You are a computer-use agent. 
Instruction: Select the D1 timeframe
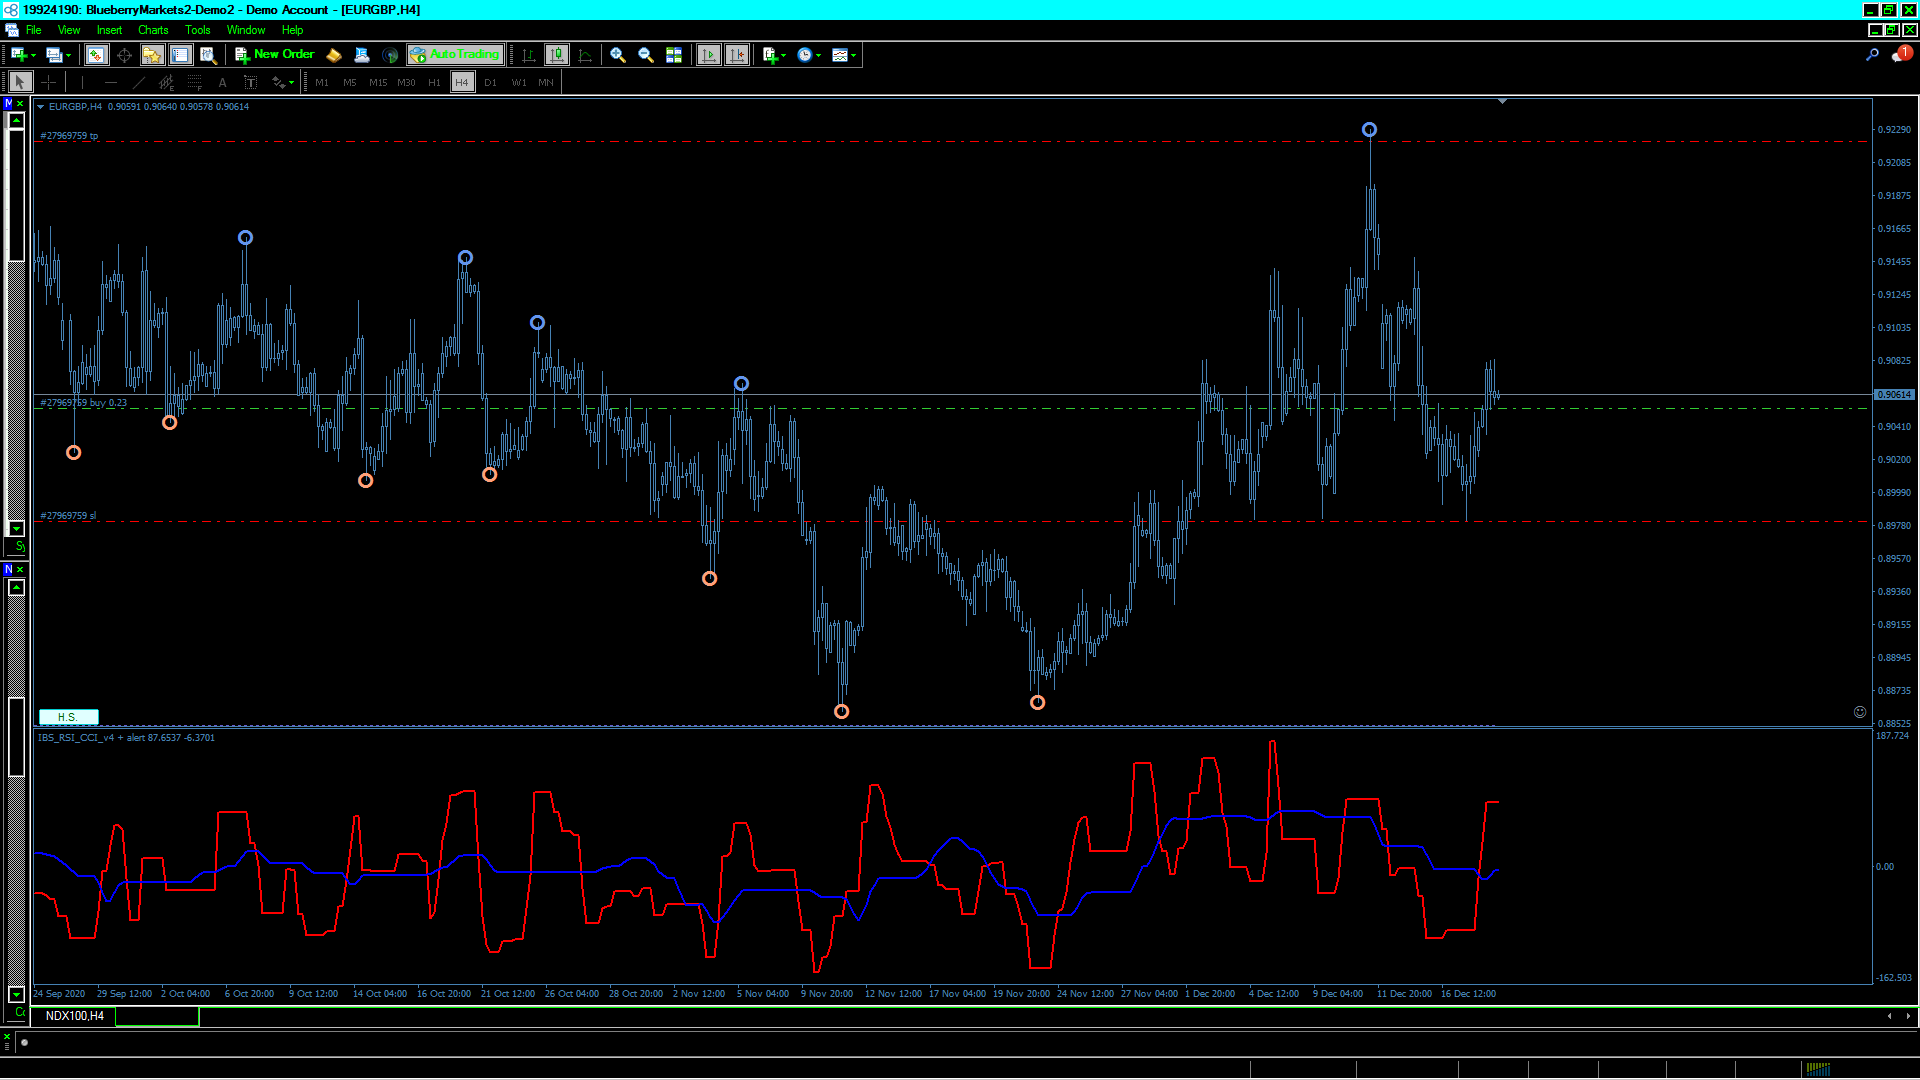(x=490, y=83)
